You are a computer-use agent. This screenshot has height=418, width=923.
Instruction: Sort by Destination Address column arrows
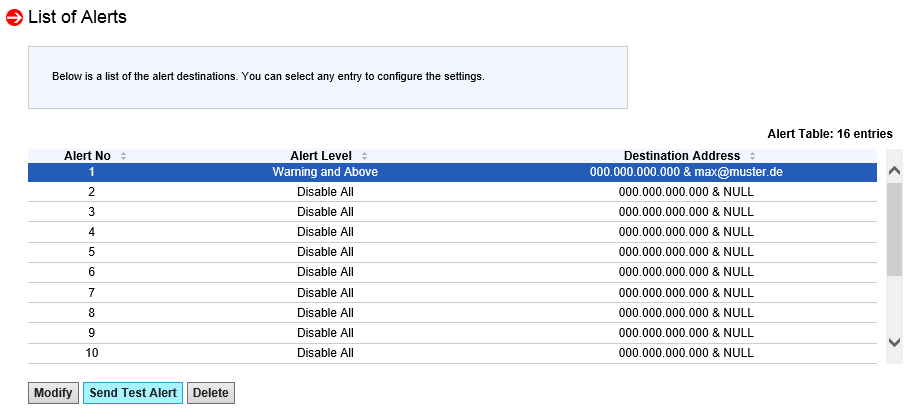click(x=752, y=156)
